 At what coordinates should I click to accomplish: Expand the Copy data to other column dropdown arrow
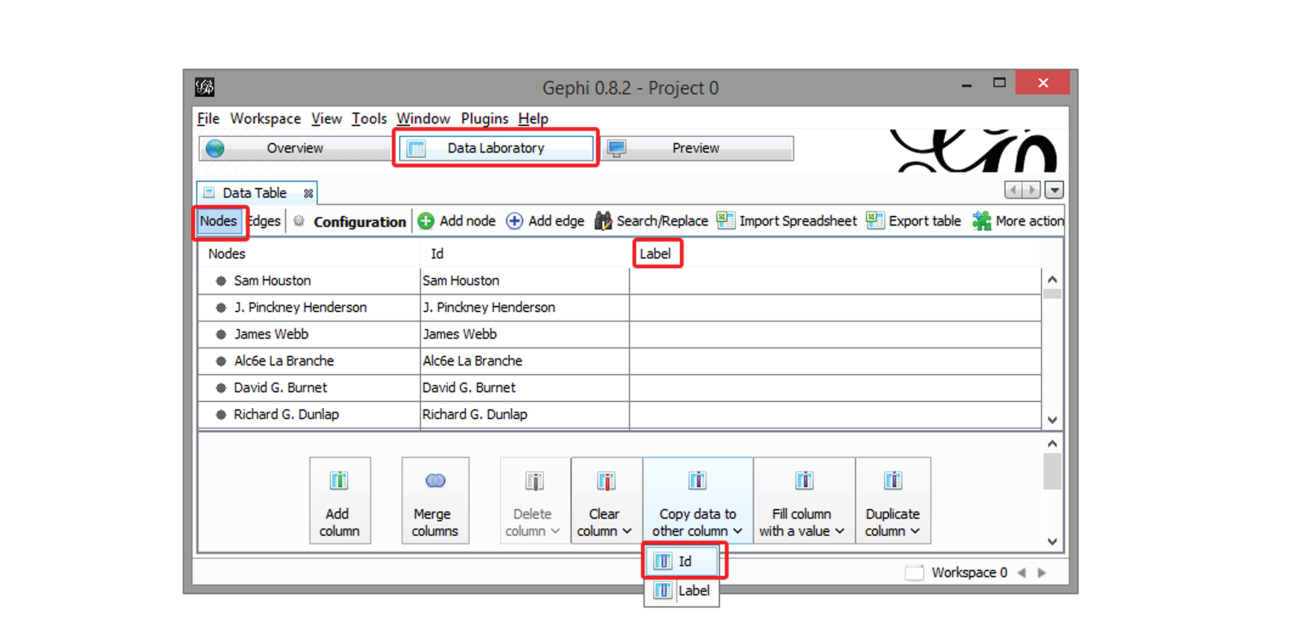pyautogui.click(x=738, y=532)
